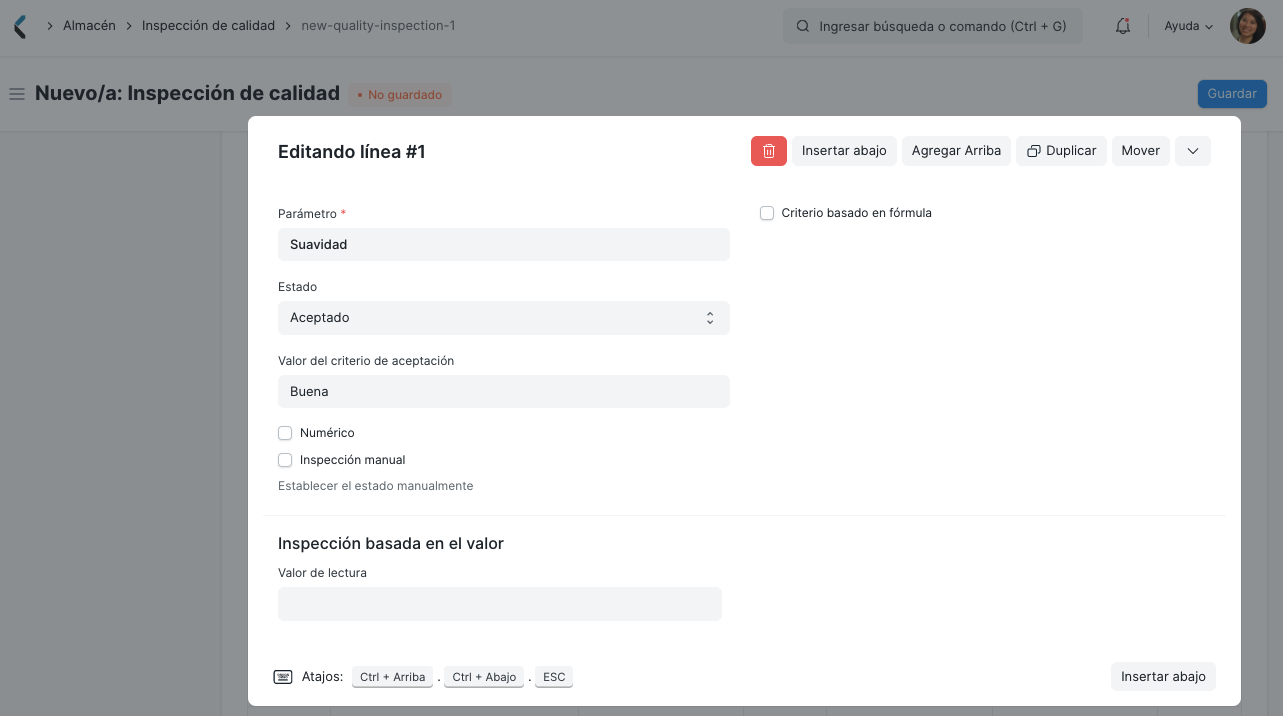Click the search magnifier icon
Screen dimensions: 1283x716
click(x=802, y=26)
